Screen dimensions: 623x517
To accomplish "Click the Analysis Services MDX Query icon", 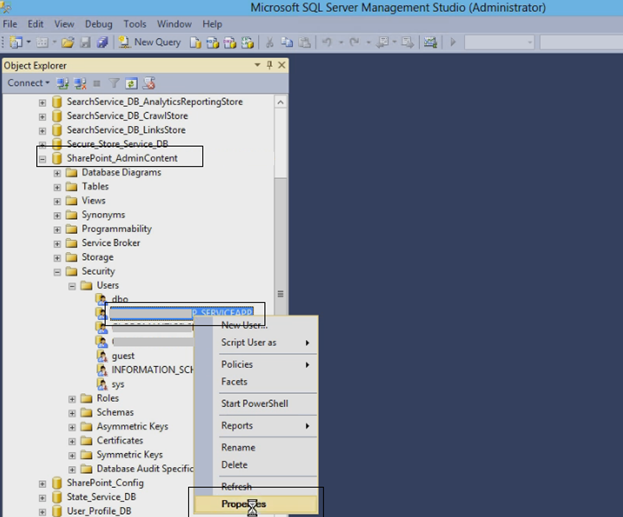I will (213, 42).
